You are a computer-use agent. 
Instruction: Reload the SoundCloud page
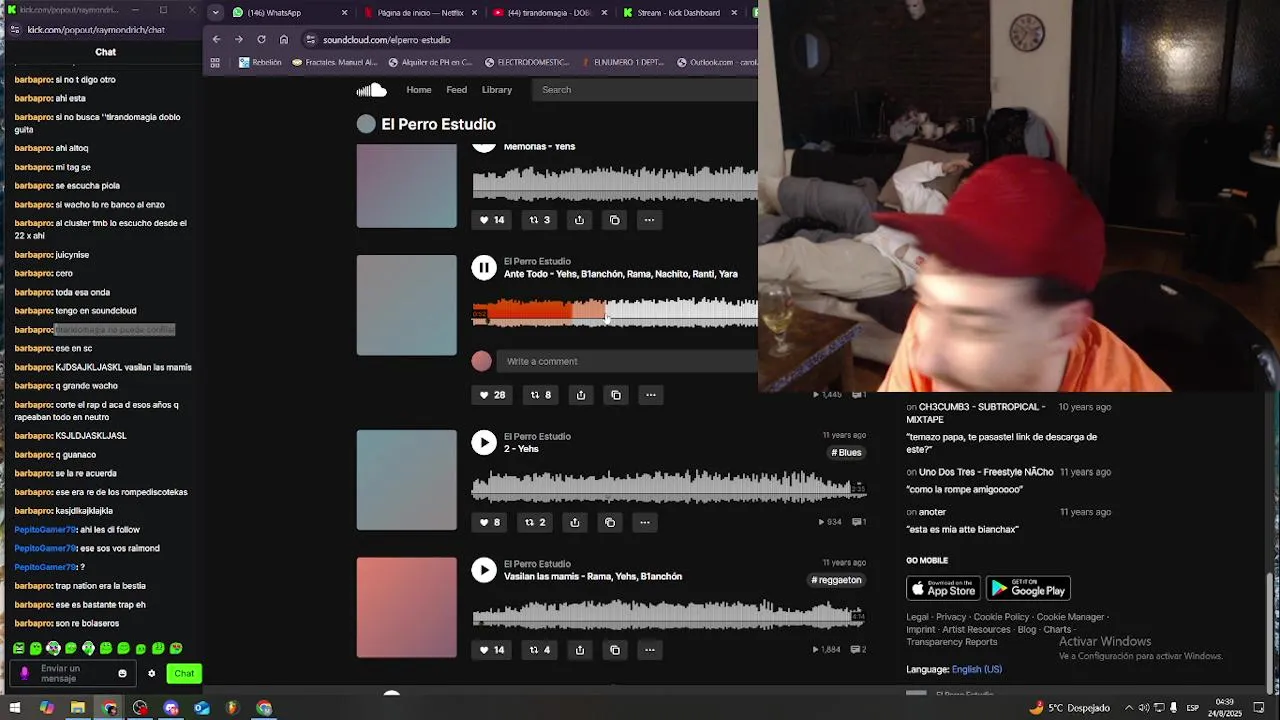click(x=261, y=40)
